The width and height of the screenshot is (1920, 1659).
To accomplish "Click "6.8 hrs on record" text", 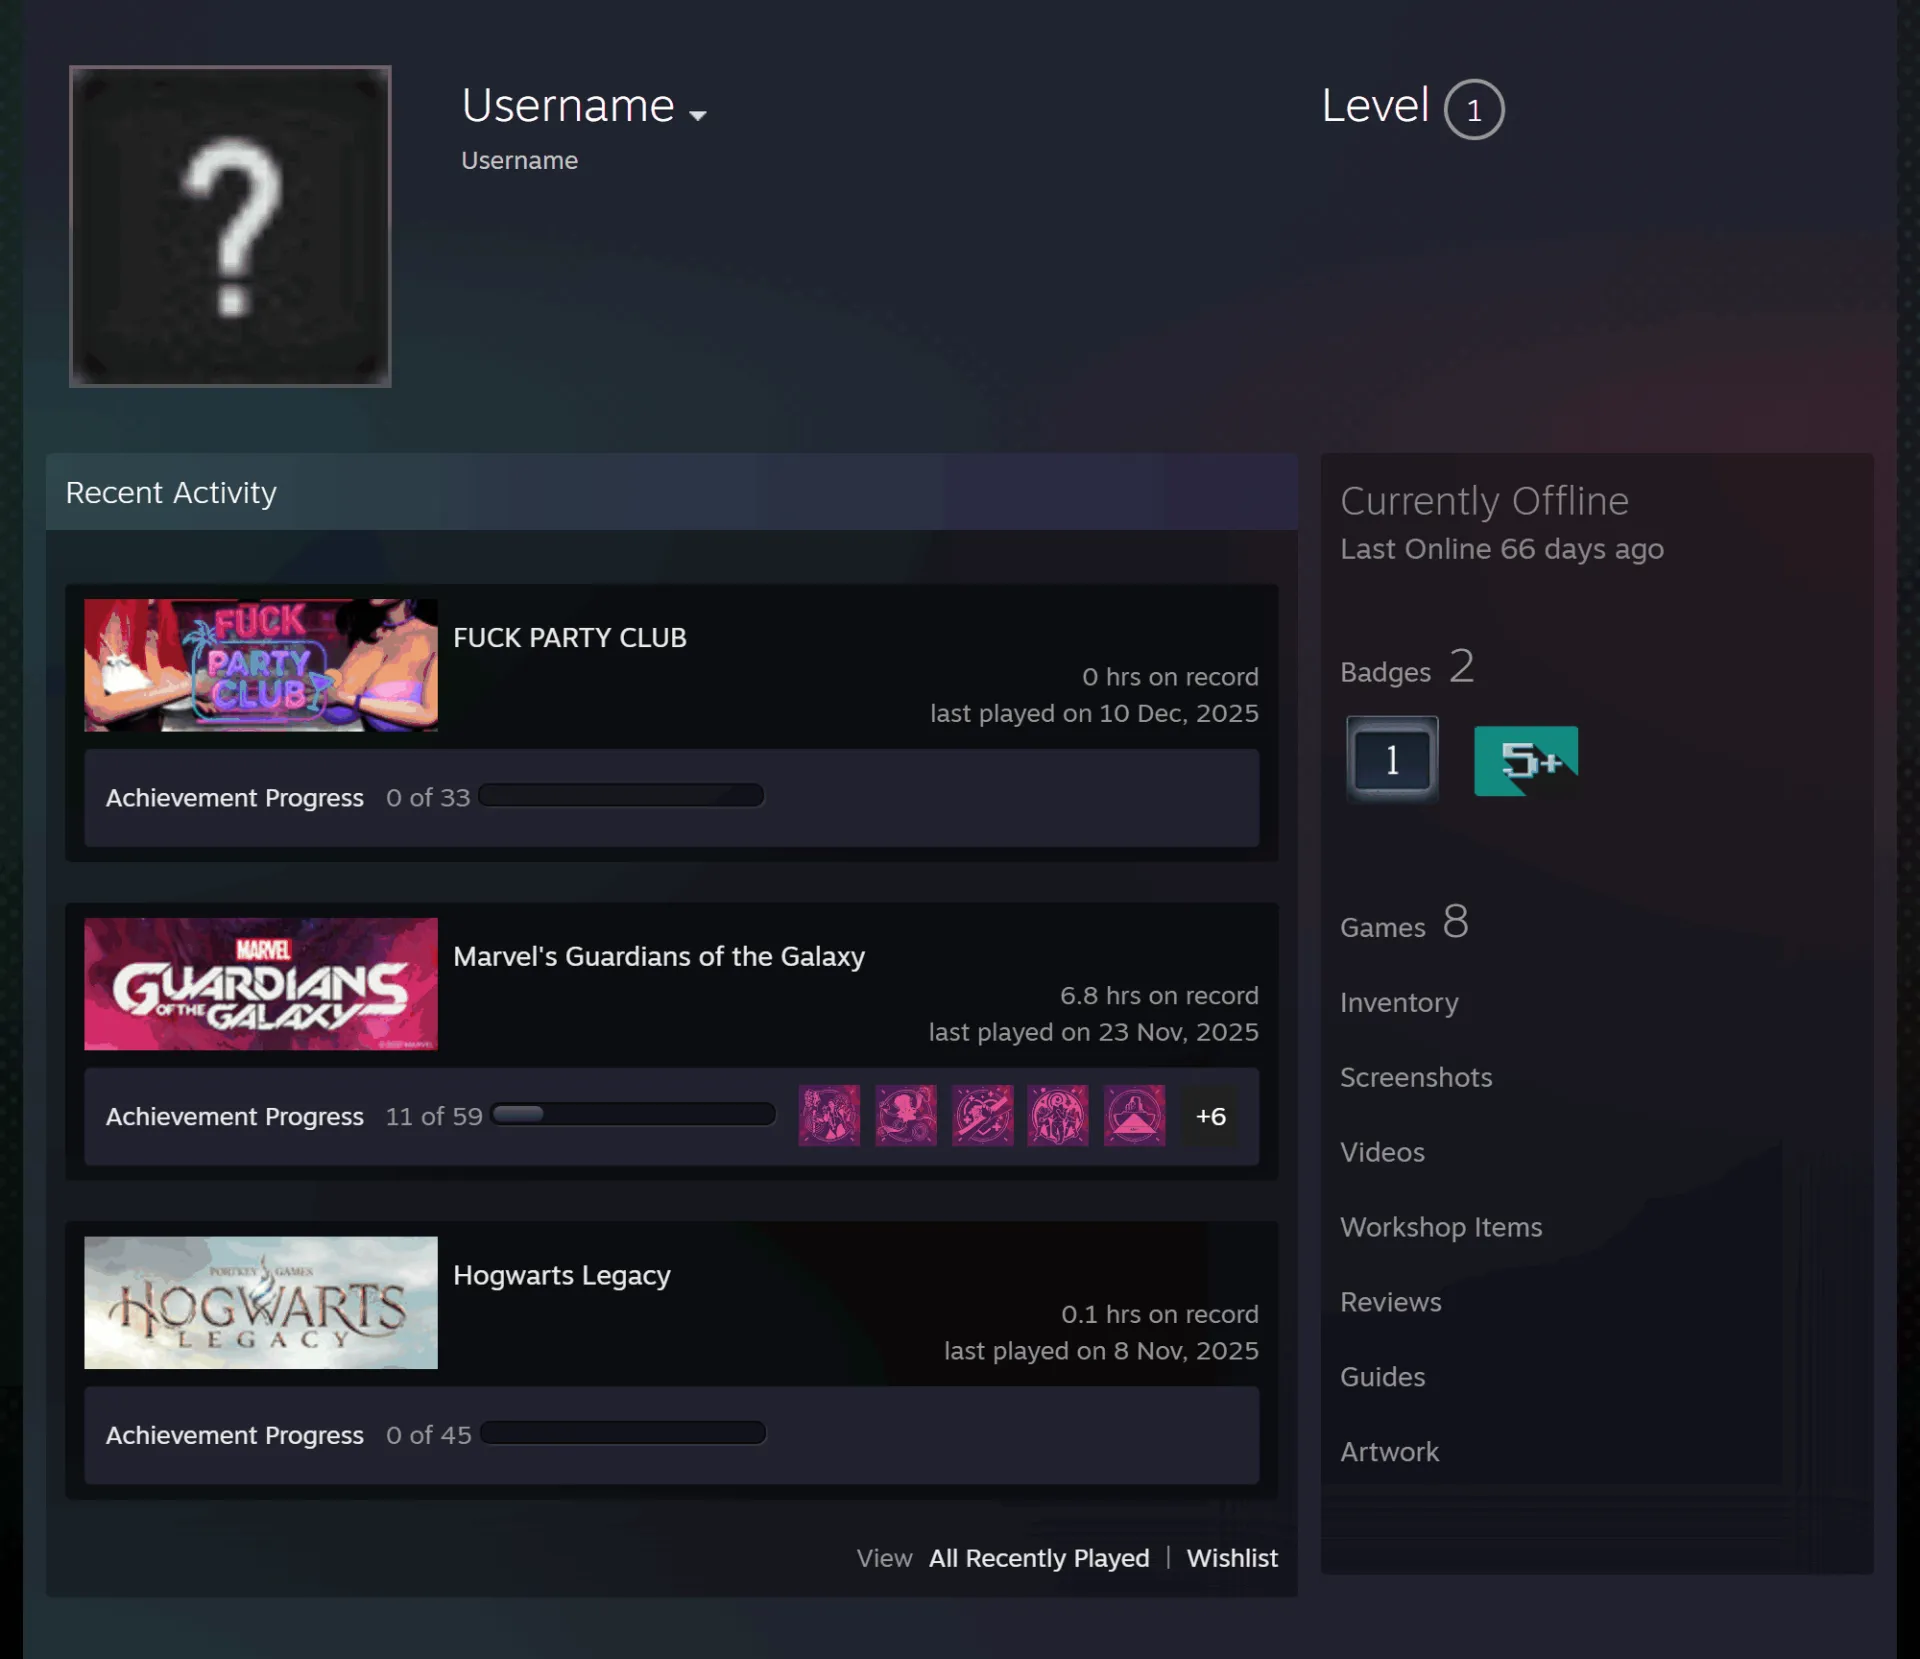I will click(1159, 996).
